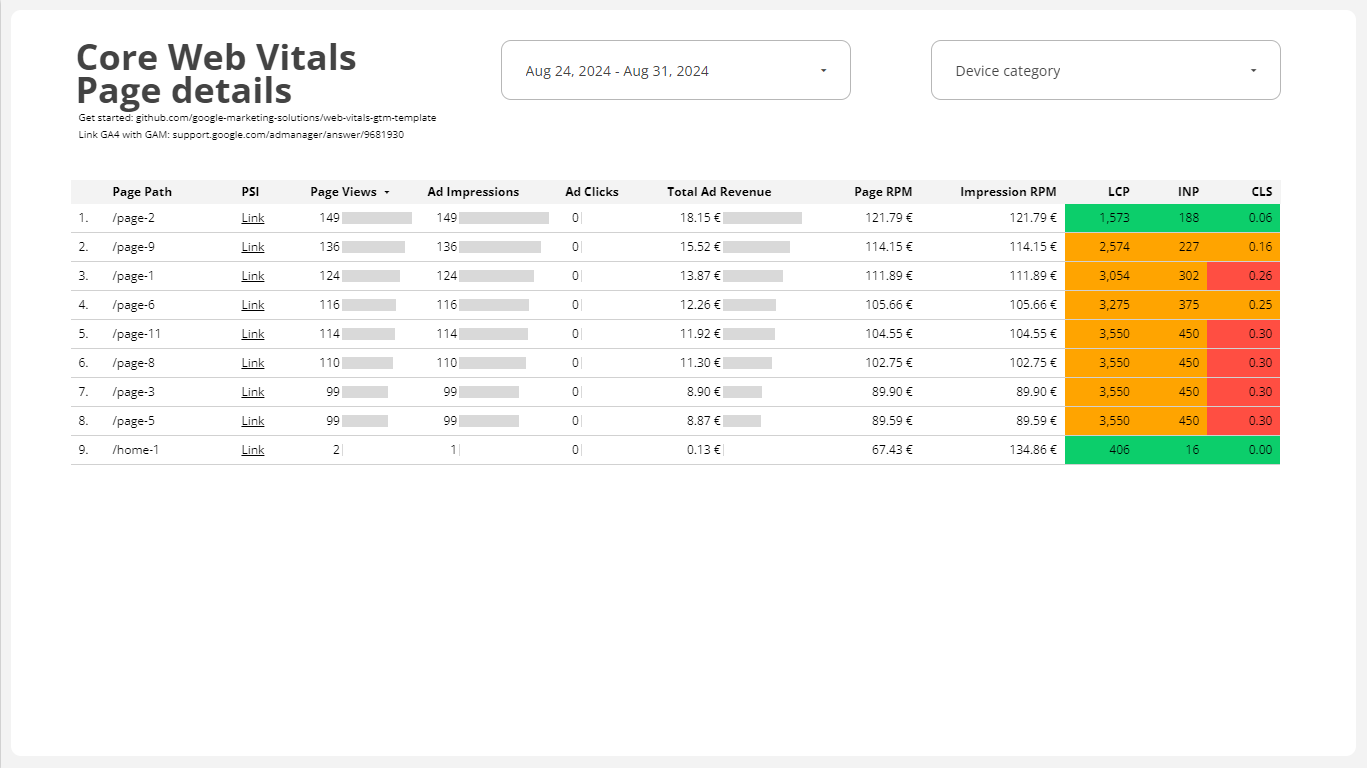
Task: Sort the table by Ad Impressions
Action: 473,191
